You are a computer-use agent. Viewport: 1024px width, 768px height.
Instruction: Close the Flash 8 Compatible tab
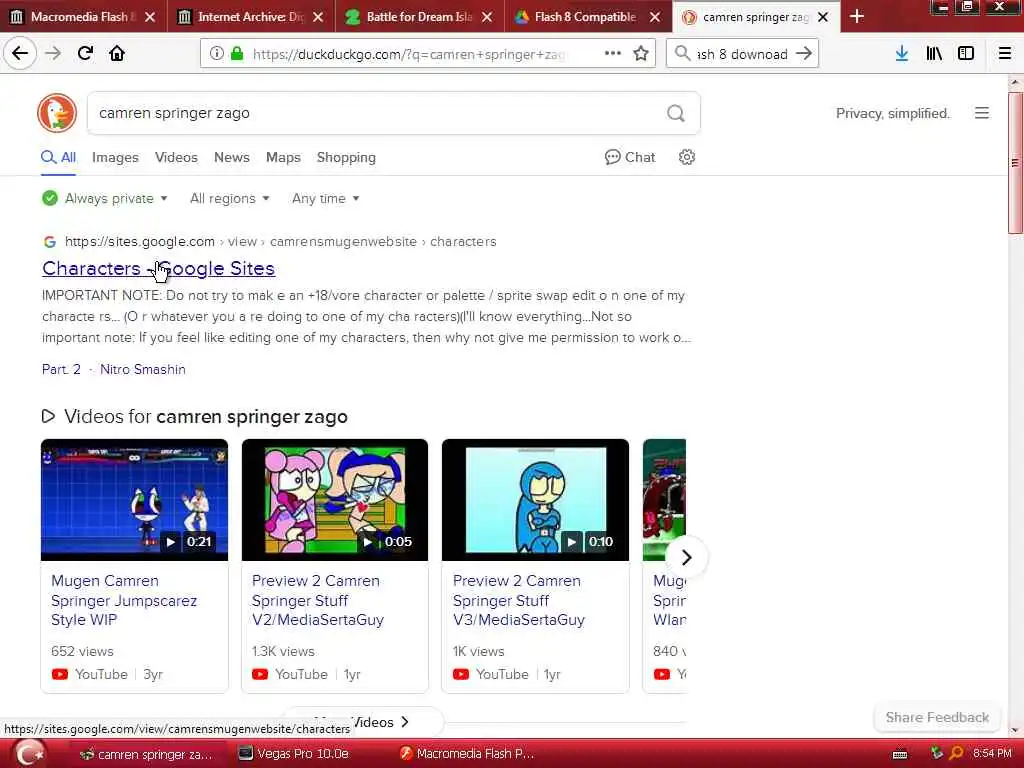[x=655, y=17]
